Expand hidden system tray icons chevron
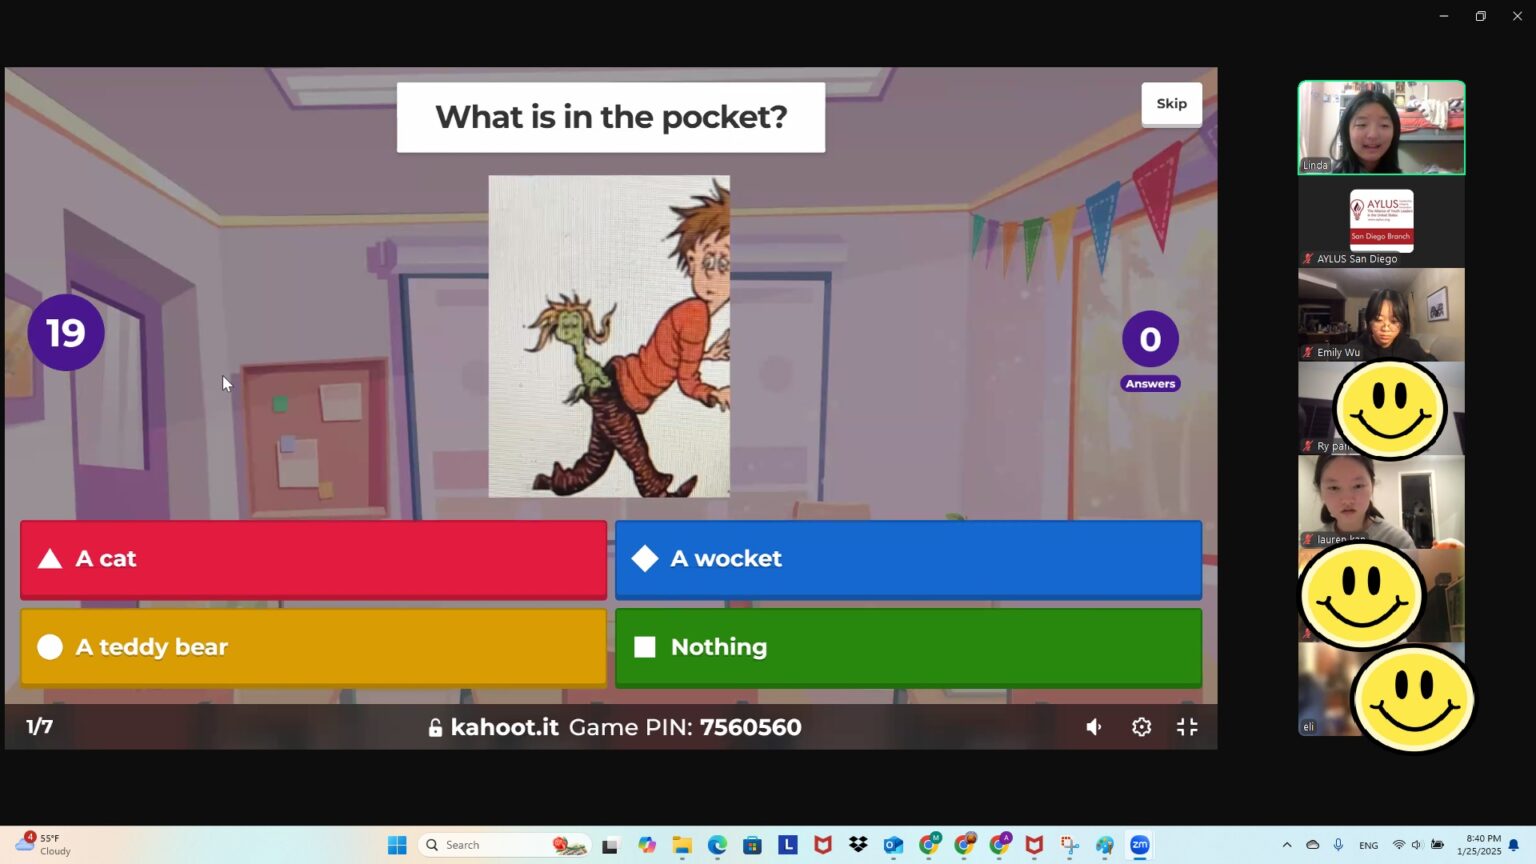Viewport: 1536px width, 864px height. click(1287, 845)
